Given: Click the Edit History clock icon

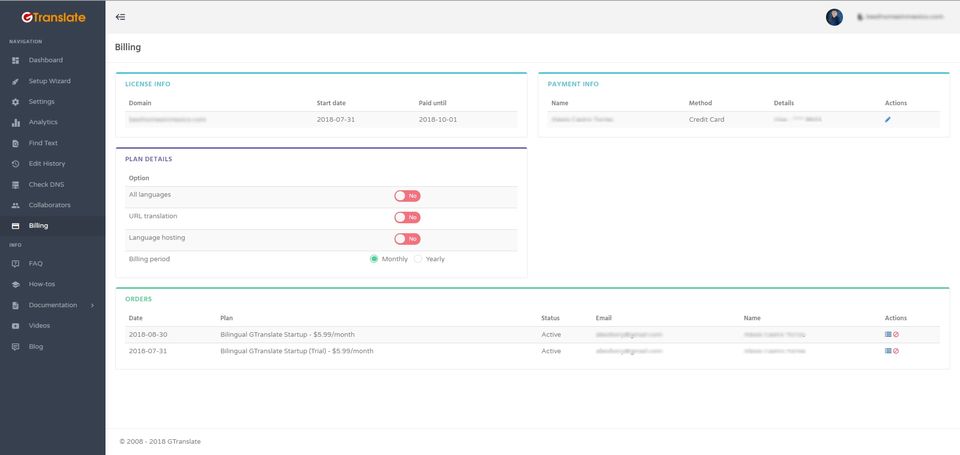Looking at the screenshot, I should tap(16, 164).
